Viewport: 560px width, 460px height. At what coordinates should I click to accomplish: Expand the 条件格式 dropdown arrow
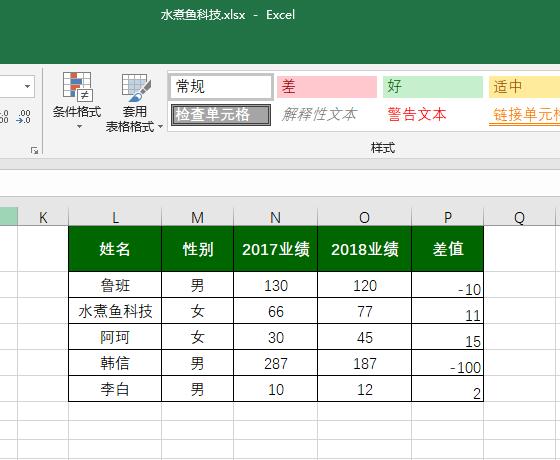click(79, 126)
